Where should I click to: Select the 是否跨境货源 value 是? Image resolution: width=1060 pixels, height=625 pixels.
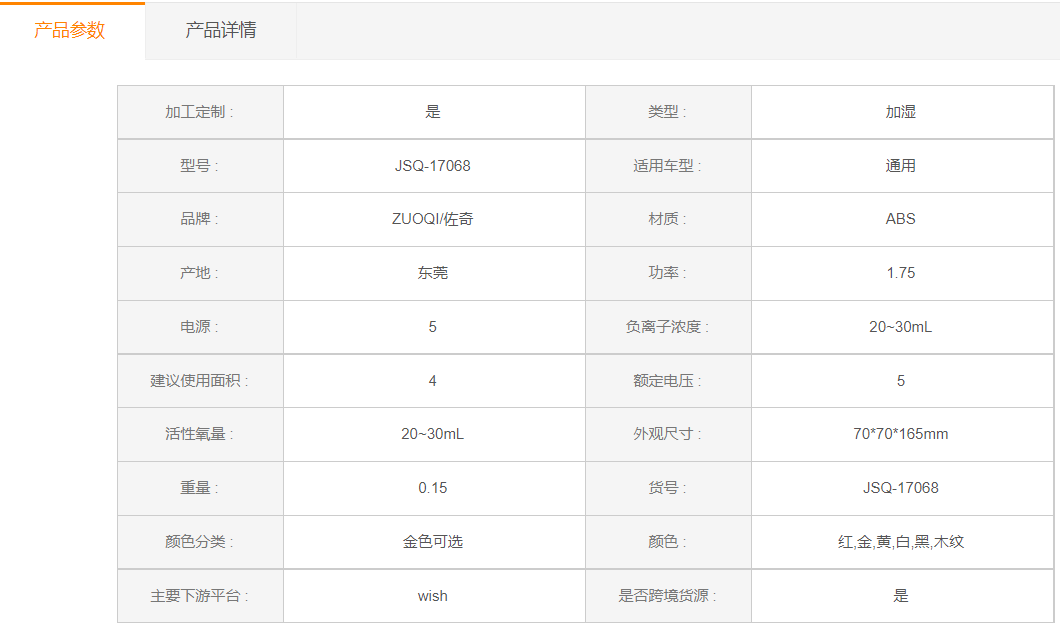(x=902, y=596)
